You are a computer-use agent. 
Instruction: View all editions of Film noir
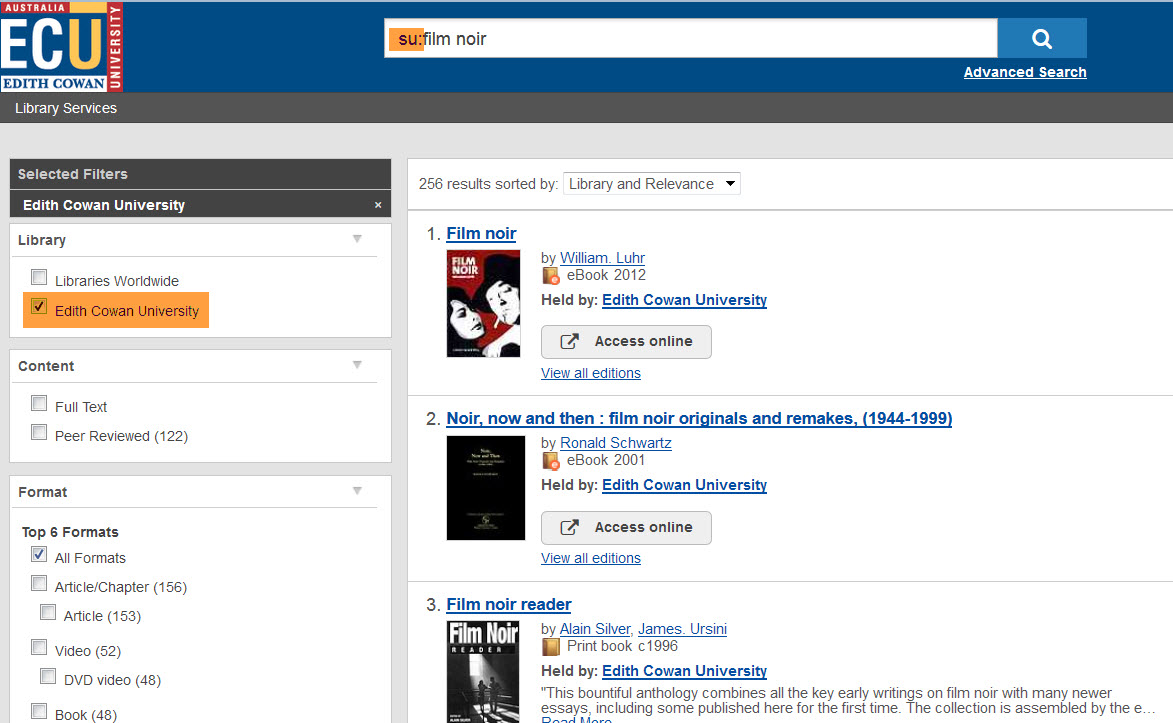[591, 373]
